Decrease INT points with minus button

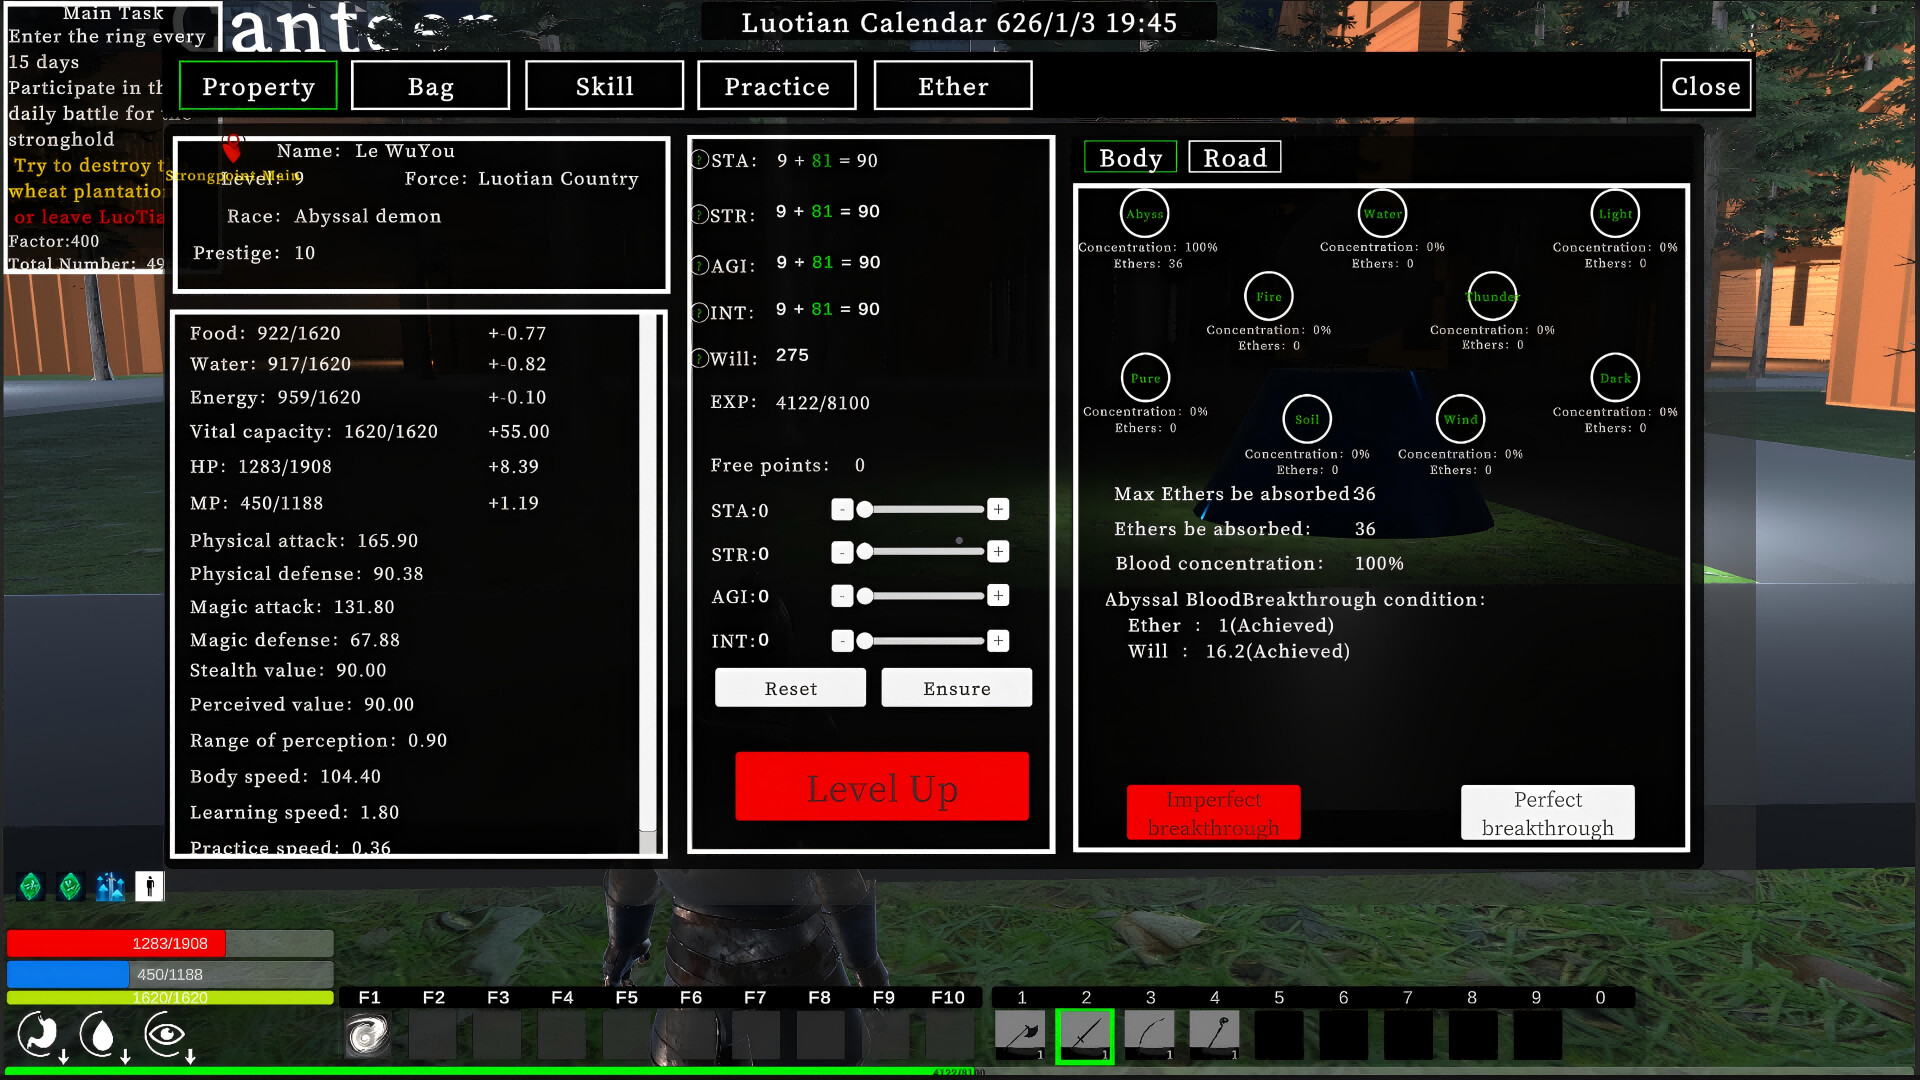pyautogui.click(x=842, y=640)
